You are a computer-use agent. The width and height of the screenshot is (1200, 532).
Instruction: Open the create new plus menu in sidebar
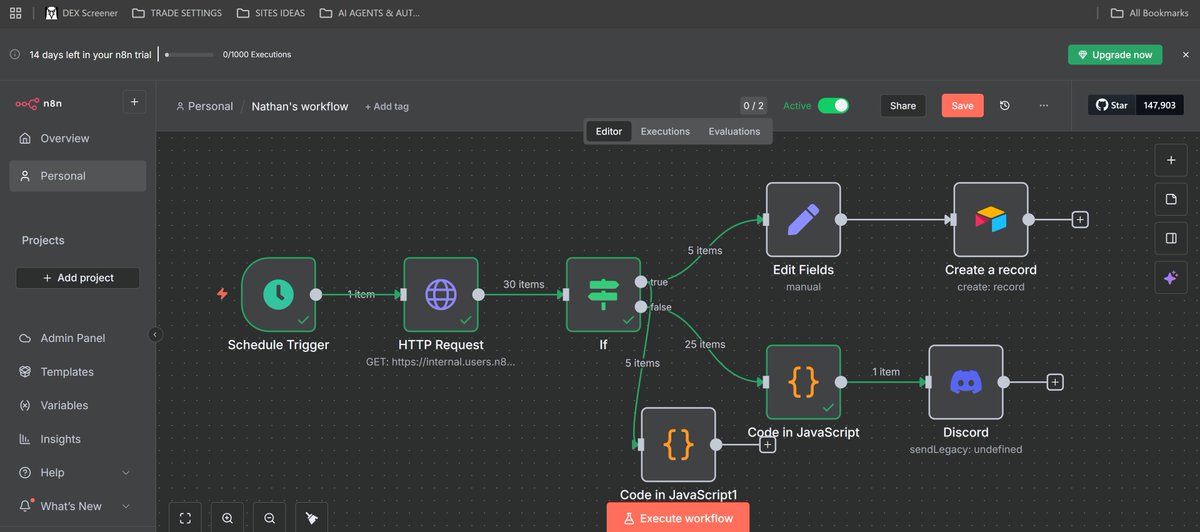tap(135, 102)
